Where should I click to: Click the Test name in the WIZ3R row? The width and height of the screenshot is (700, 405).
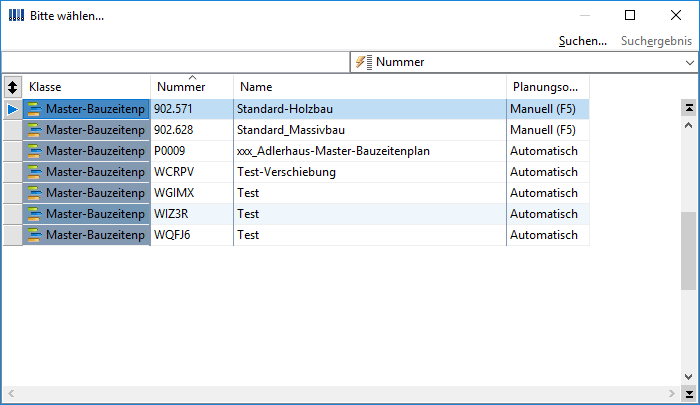pos(248,214)
